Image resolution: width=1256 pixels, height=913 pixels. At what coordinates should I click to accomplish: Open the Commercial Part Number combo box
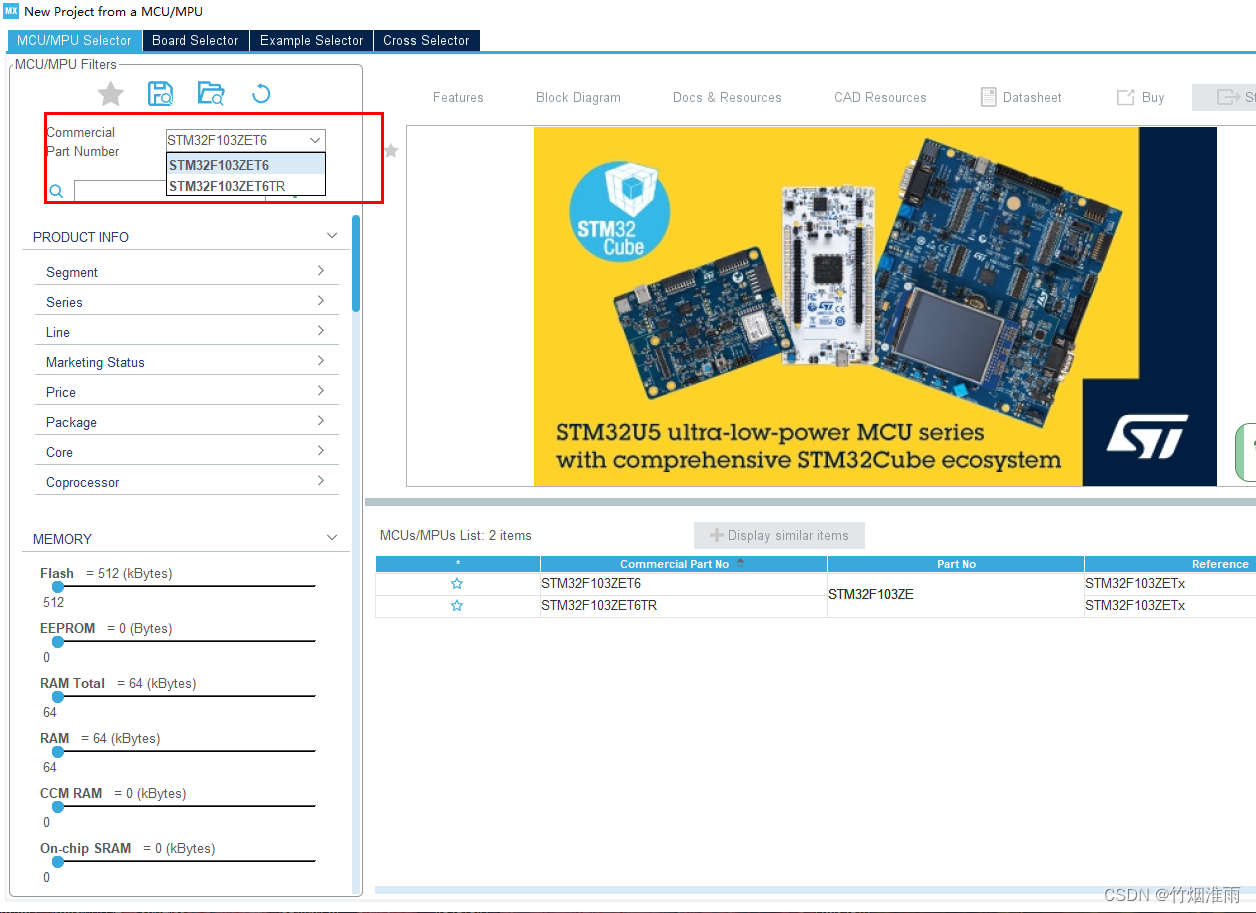click(245, 140)
